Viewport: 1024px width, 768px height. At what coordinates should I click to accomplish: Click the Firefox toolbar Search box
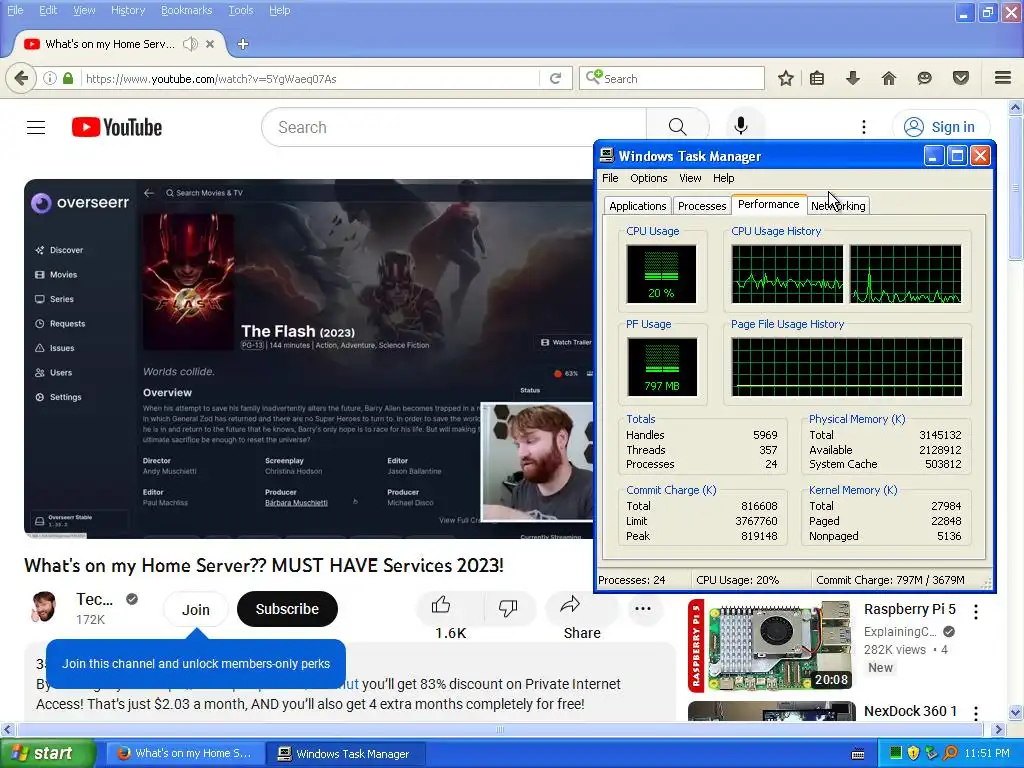[x=672, y=78]
